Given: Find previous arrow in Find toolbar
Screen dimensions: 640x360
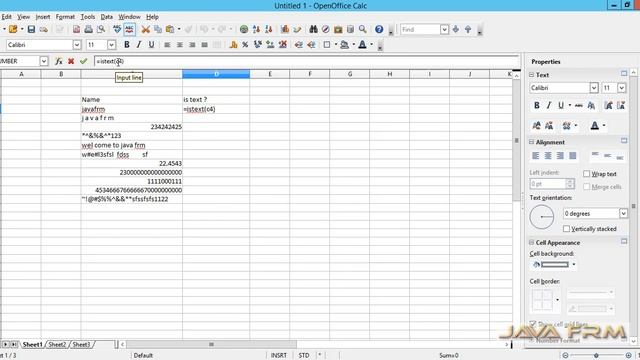Looking at the screenshot, I should tap(468, 29).
